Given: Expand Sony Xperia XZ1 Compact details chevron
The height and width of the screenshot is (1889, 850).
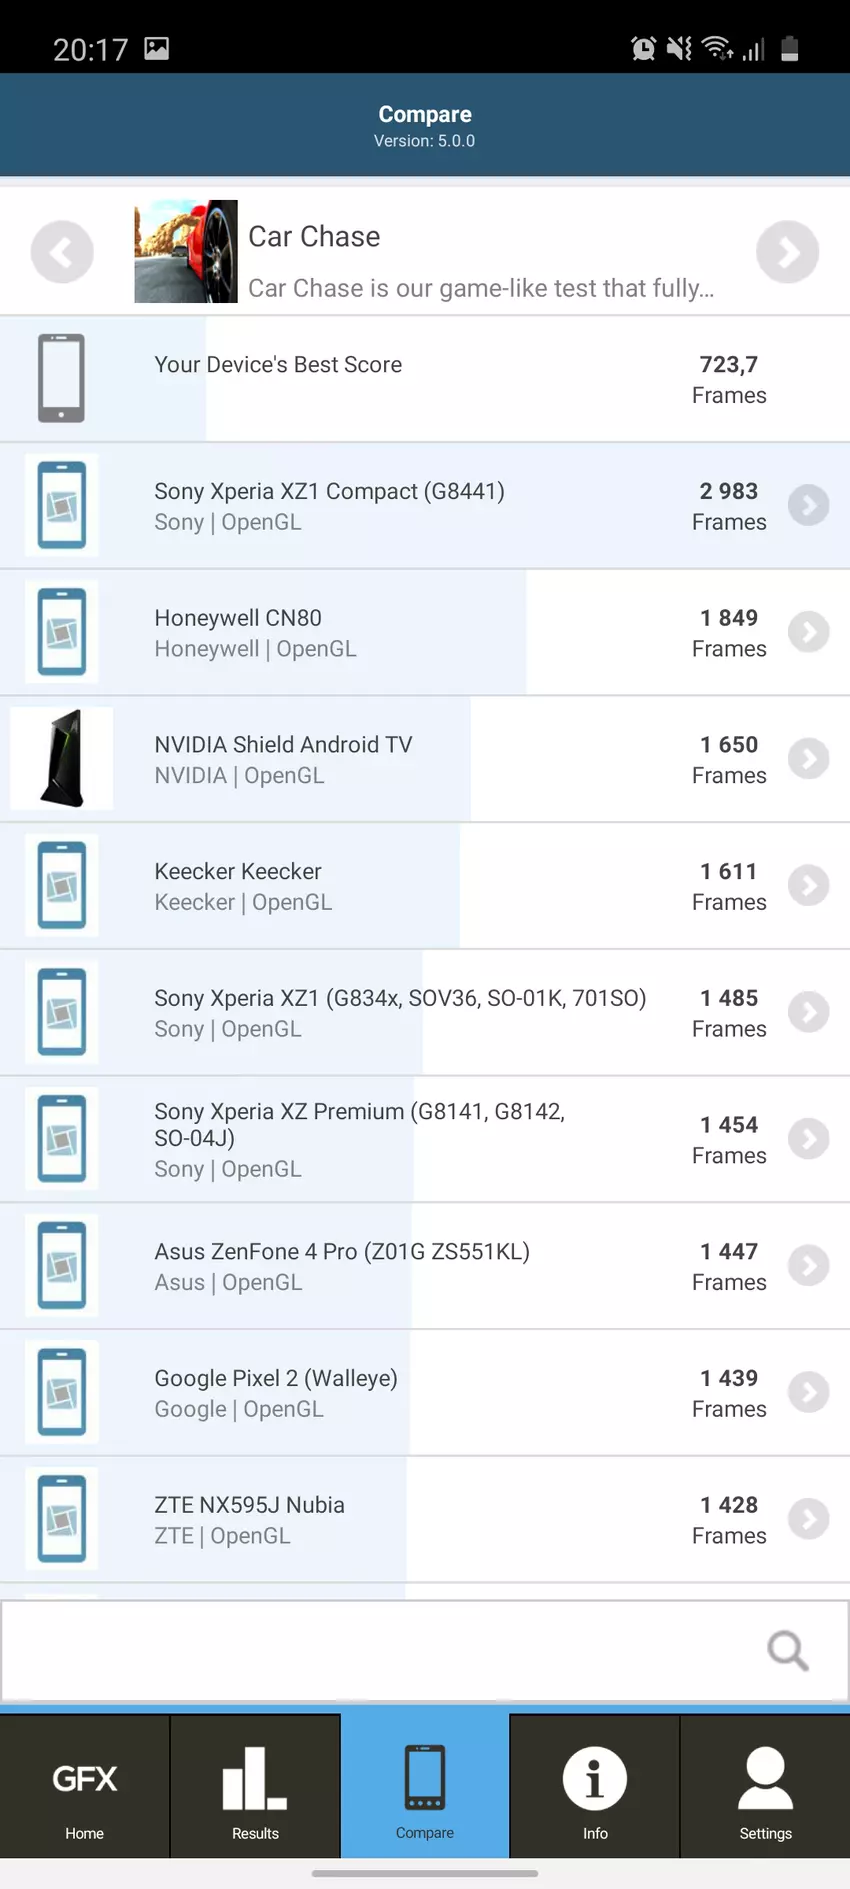Looking at the screenshot, I should point(808,505).
